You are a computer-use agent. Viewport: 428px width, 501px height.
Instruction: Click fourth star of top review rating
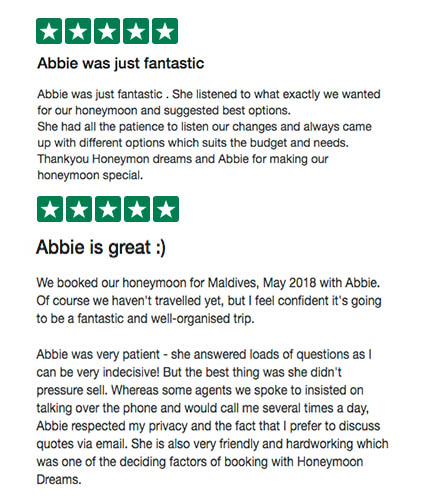[x=136, y=31]
